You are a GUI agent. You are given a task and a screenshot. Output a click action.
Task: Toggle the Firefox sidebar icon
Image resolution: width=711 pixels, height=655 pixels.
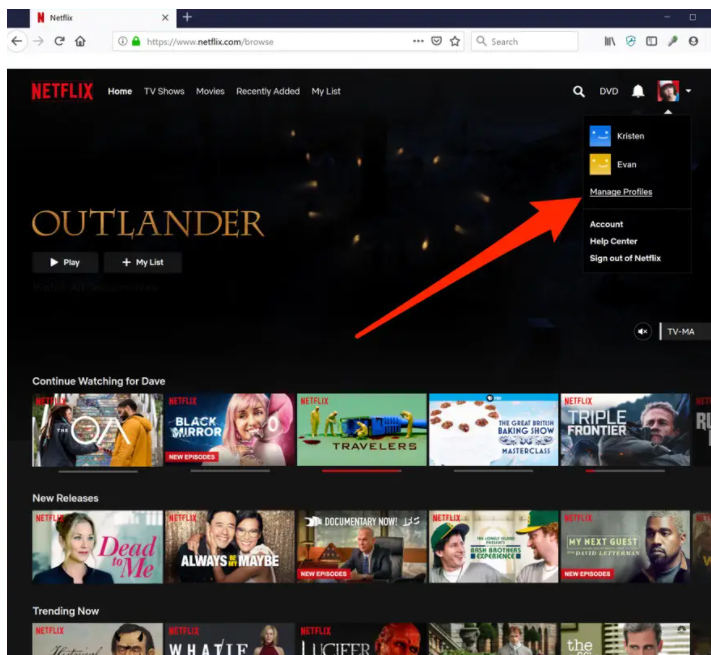652,41
